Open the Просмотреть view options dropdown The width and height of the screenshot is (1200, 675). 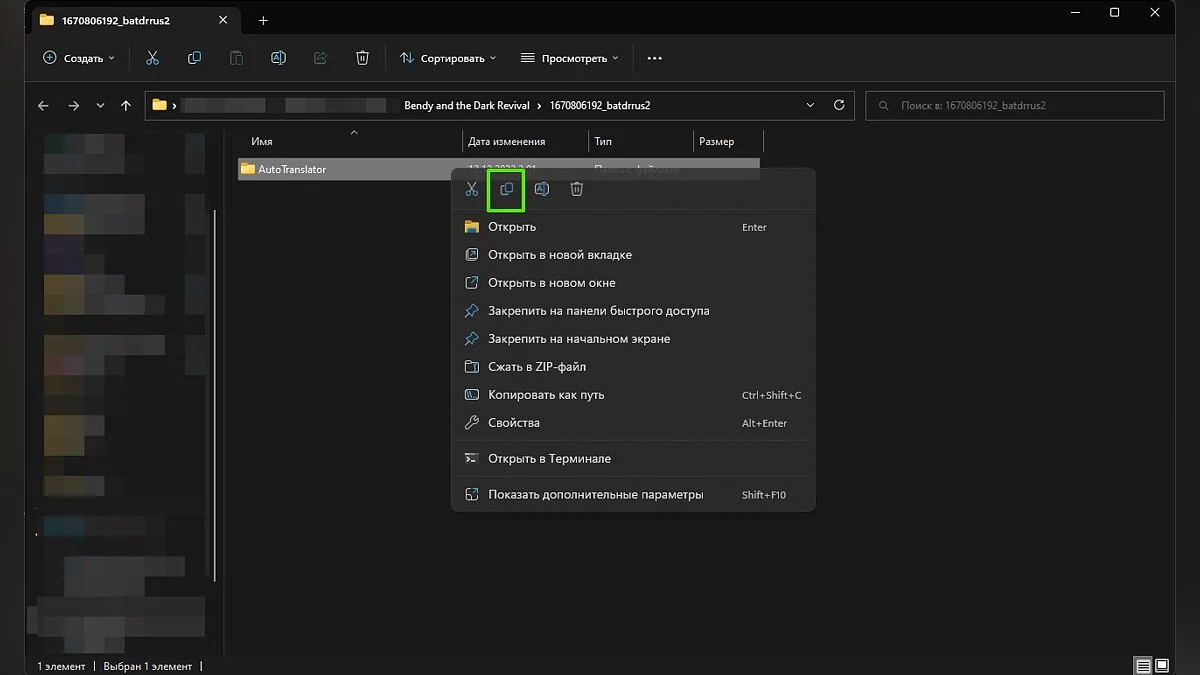click(x=569, y=58)
